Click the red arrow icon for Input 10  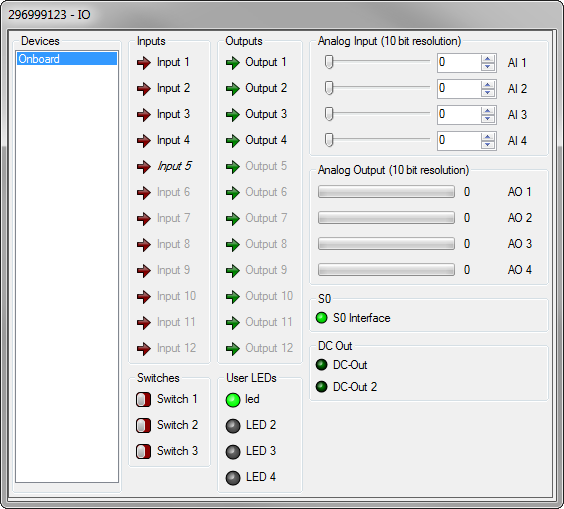[144, 297]
